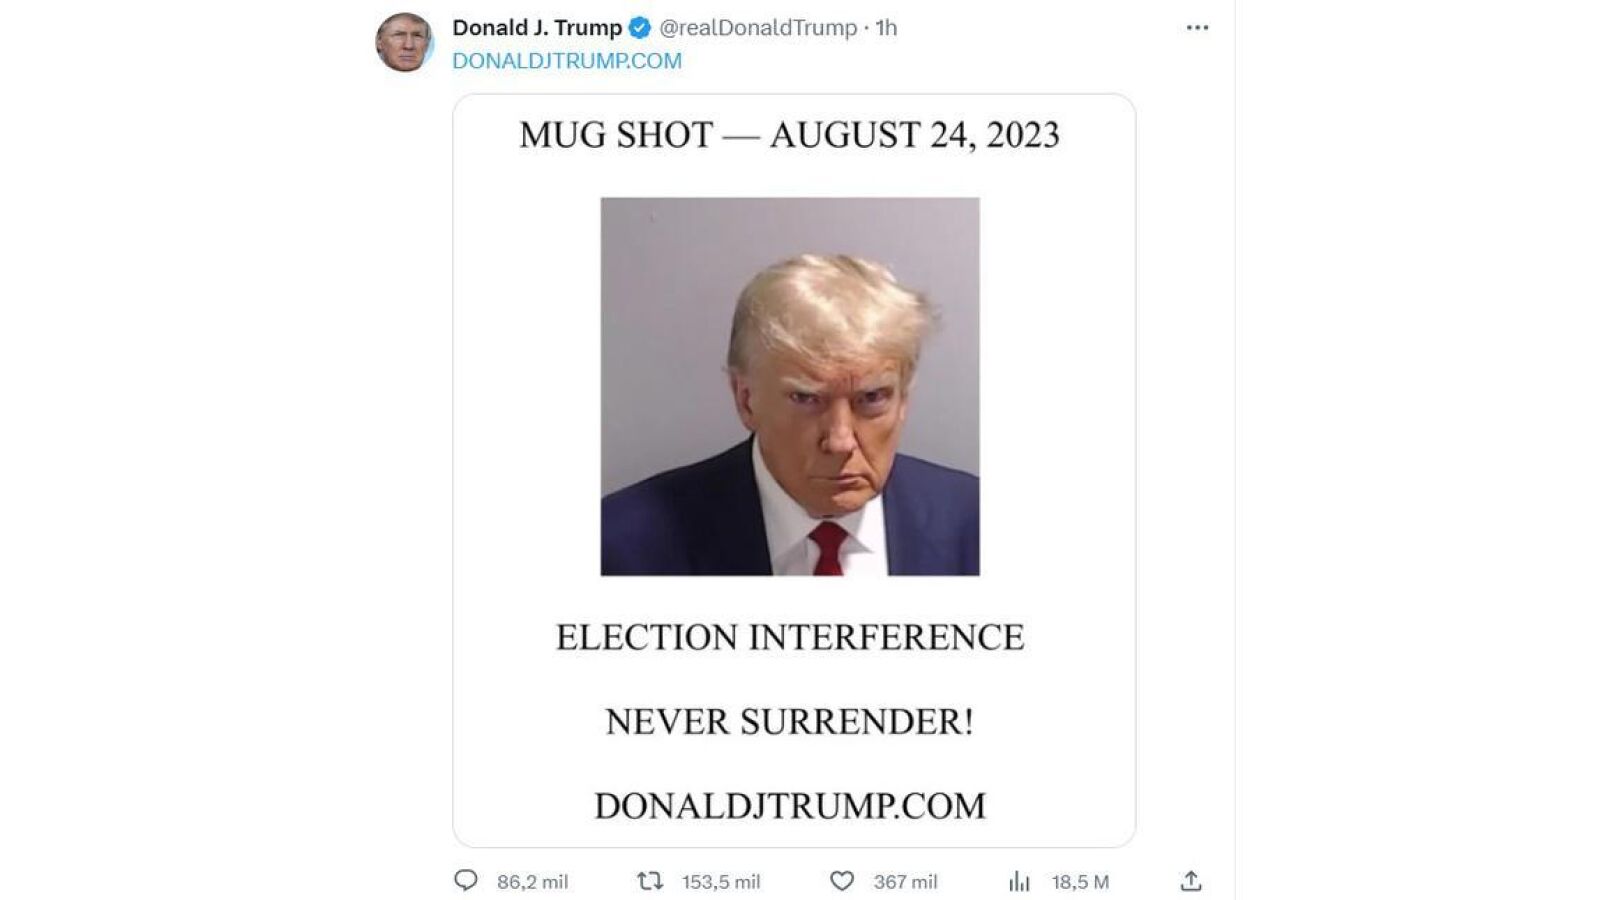This screenshot has height=900, width=1600.
Task: Click the NEVER SURRENDER! text in the image
Action: click(x=789, y=721)
